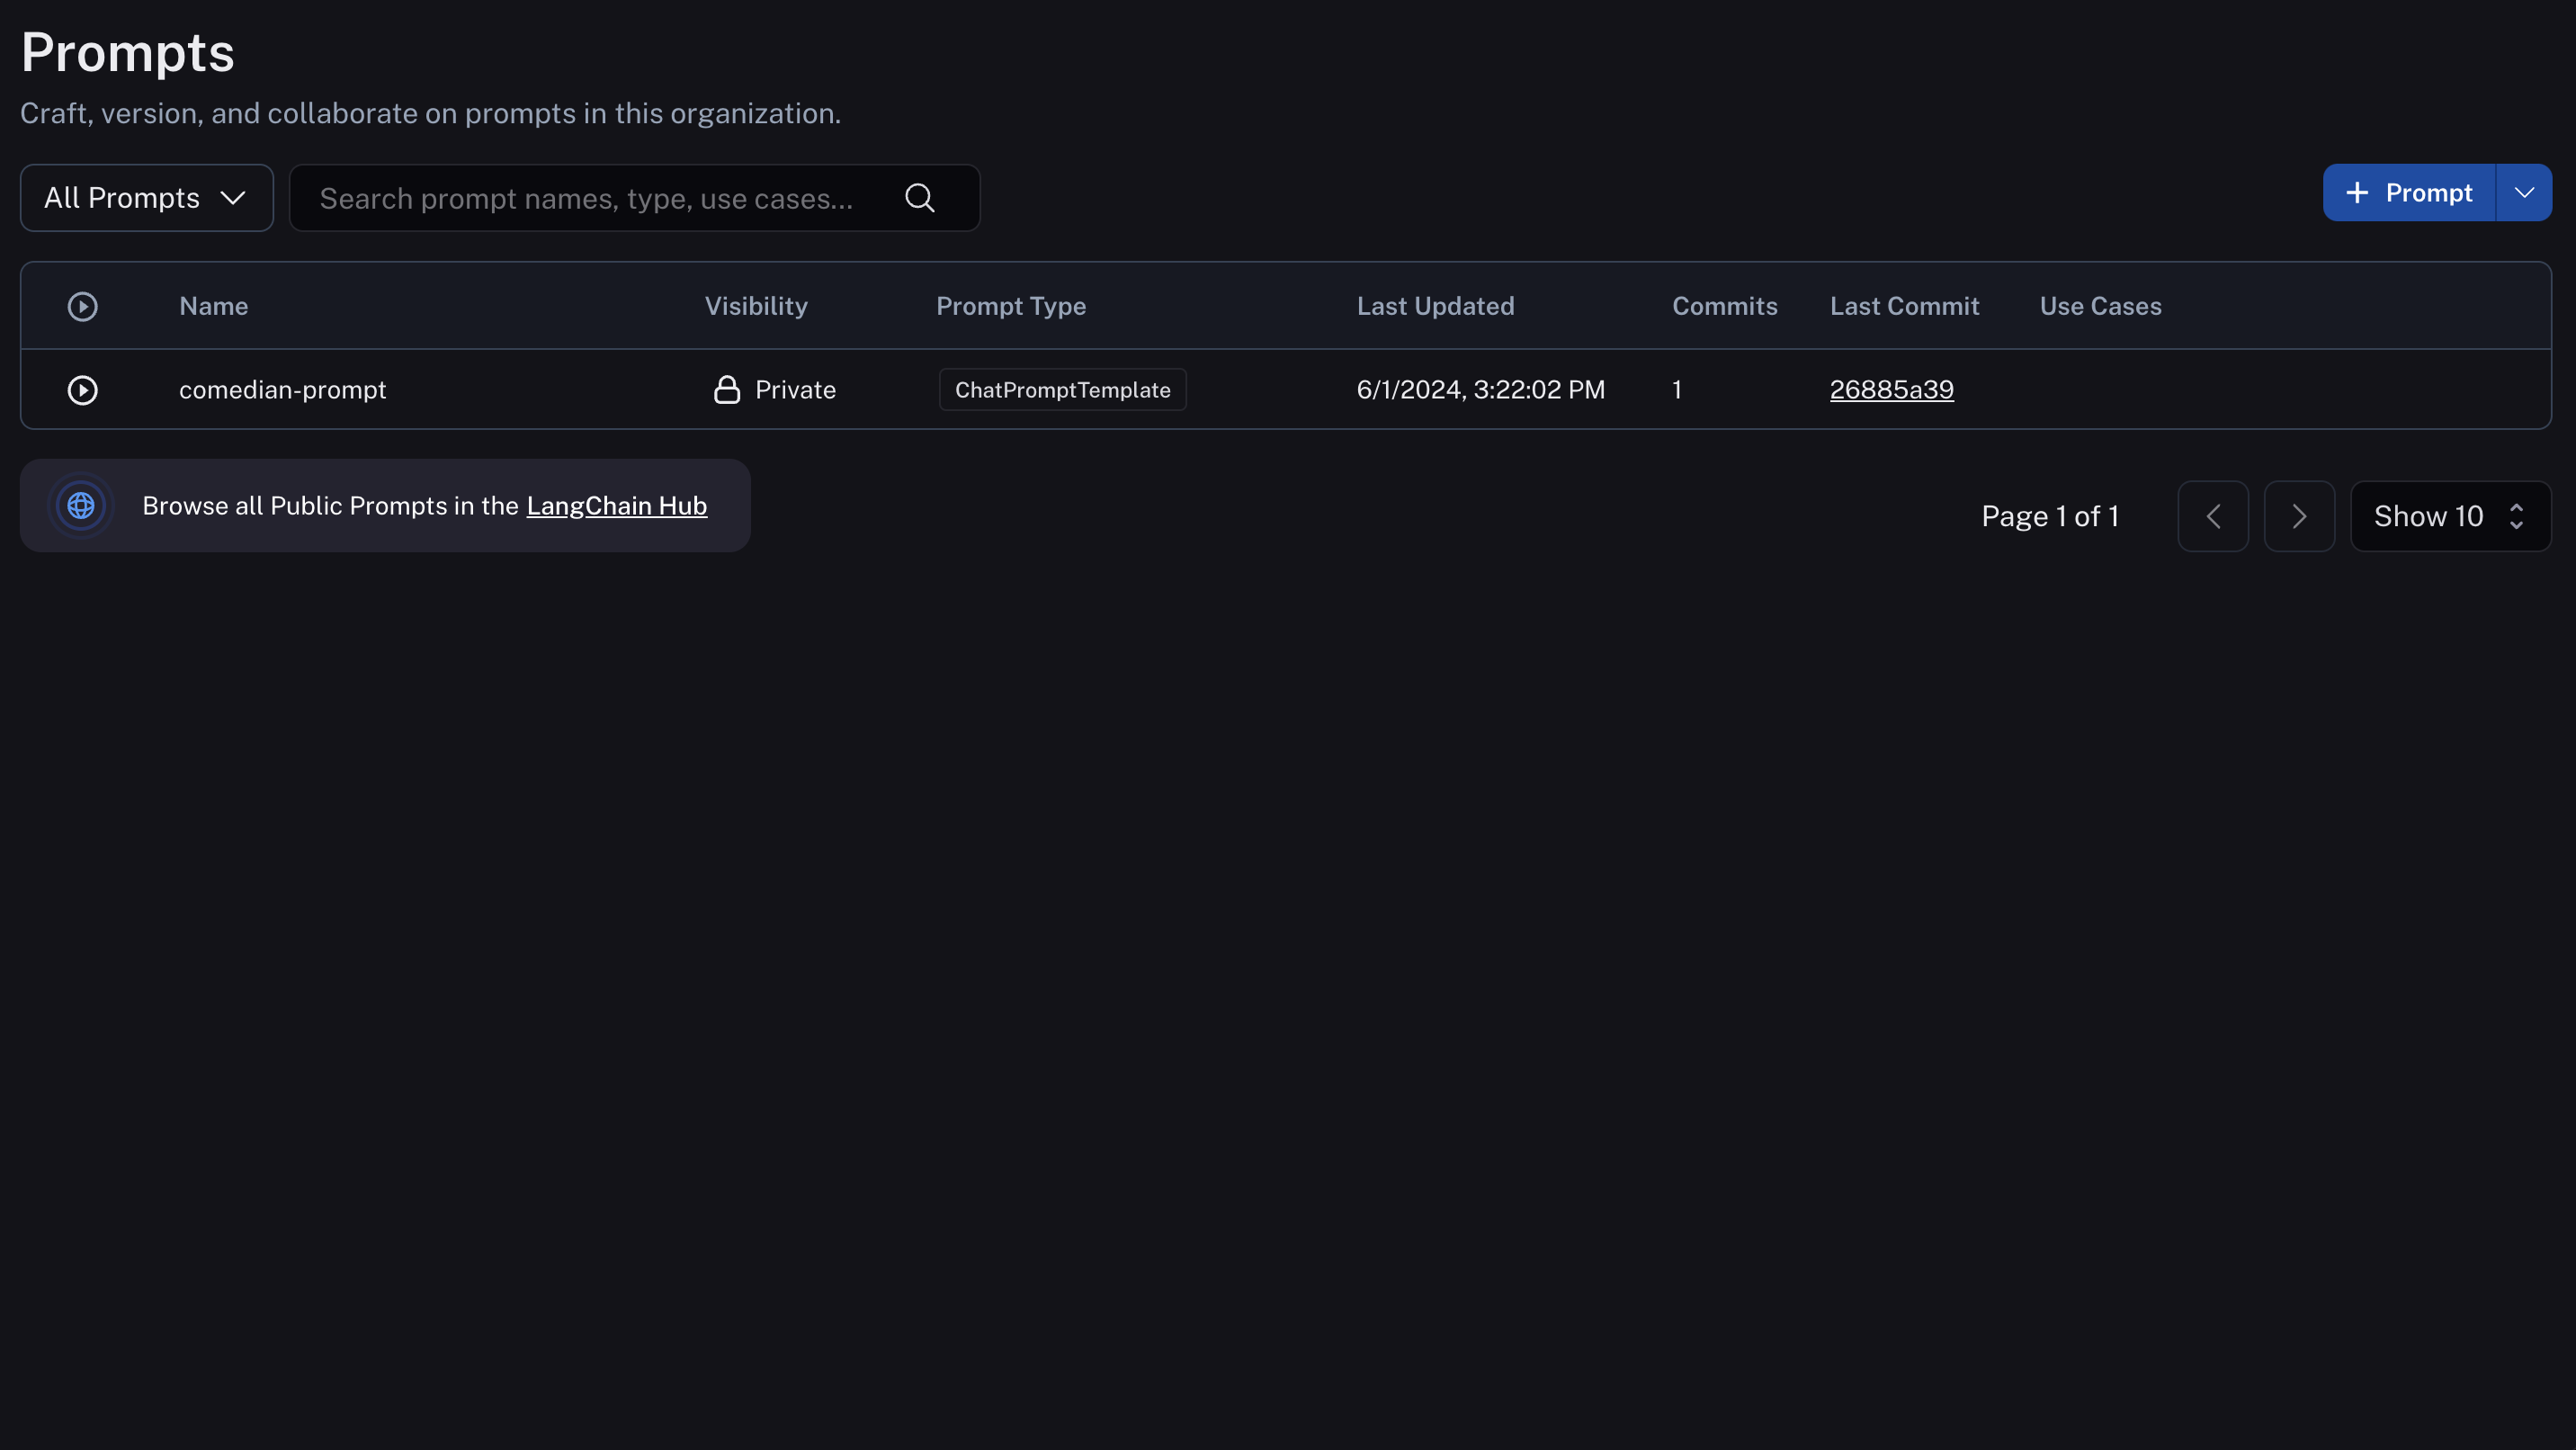The image size is (2576, 1450).
Task: Open the LangChain Hub link
Action: coord(616,506)
